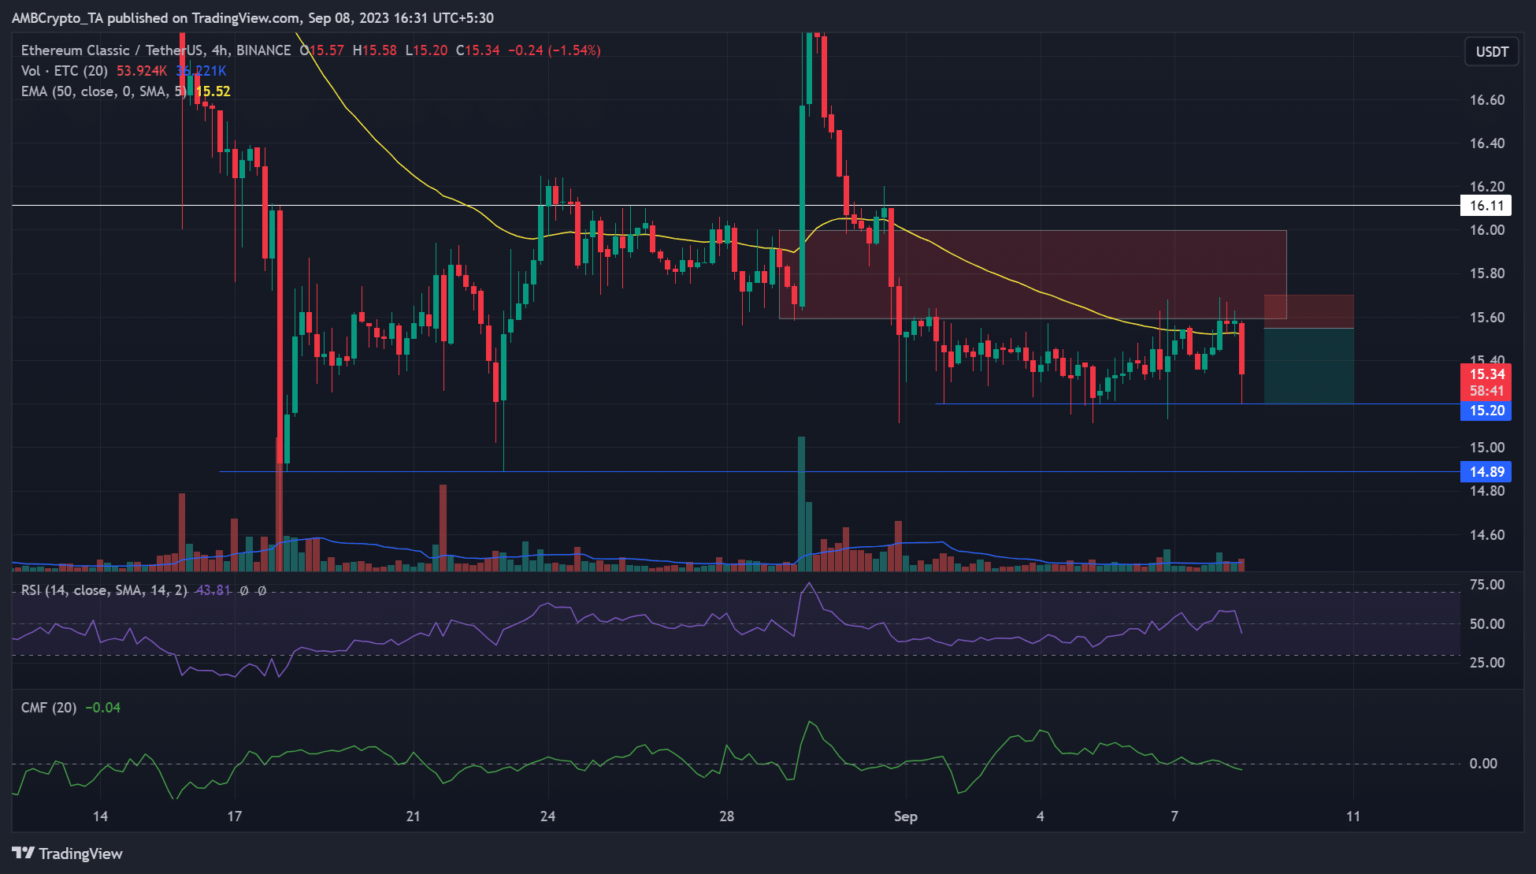Image resolution: width=1536 pixels, height=874 pixels.
Task: Click the Ethereum Classic / TetherUS symbol title
Action: point(156,50)
